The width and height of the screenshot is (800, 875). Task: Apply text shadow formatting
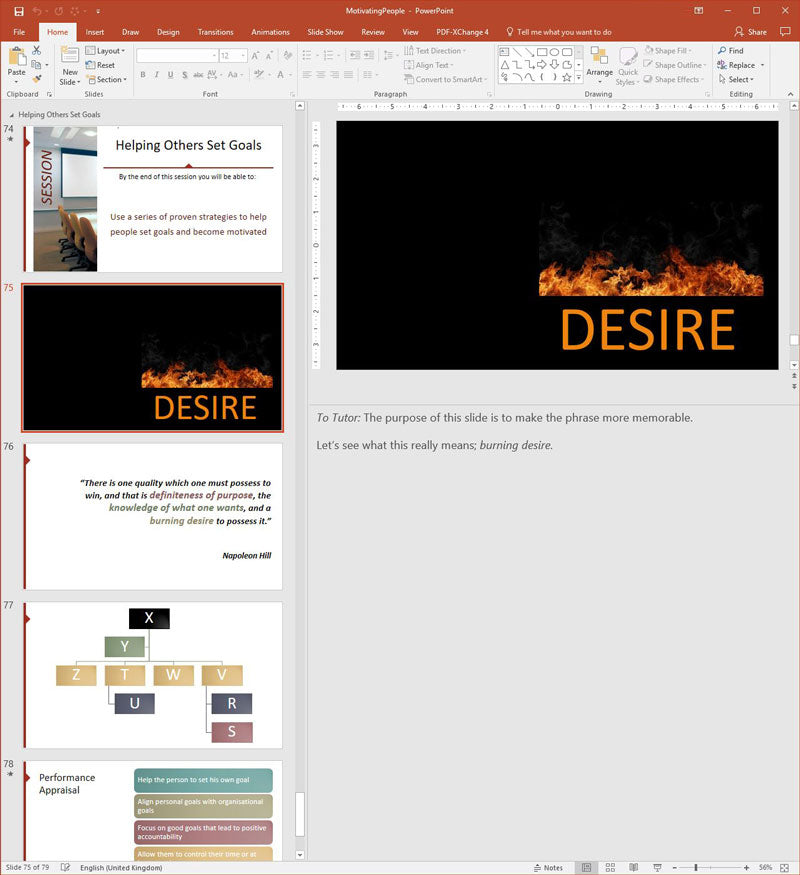[x=185, y=74]
